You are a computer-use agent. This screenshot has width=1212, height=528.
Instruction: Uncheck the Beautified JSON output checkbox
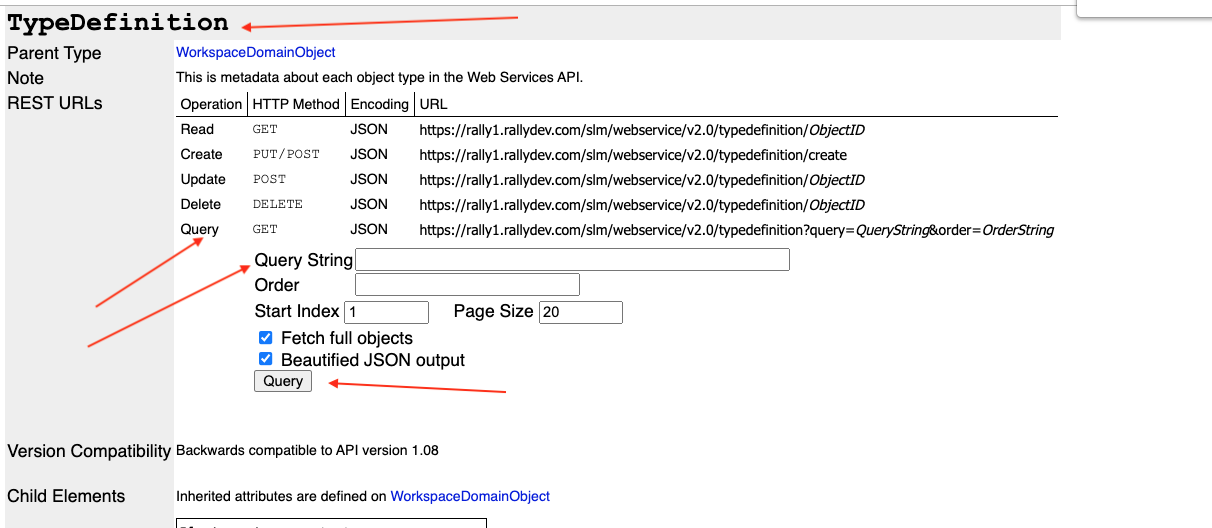(265, 359)
